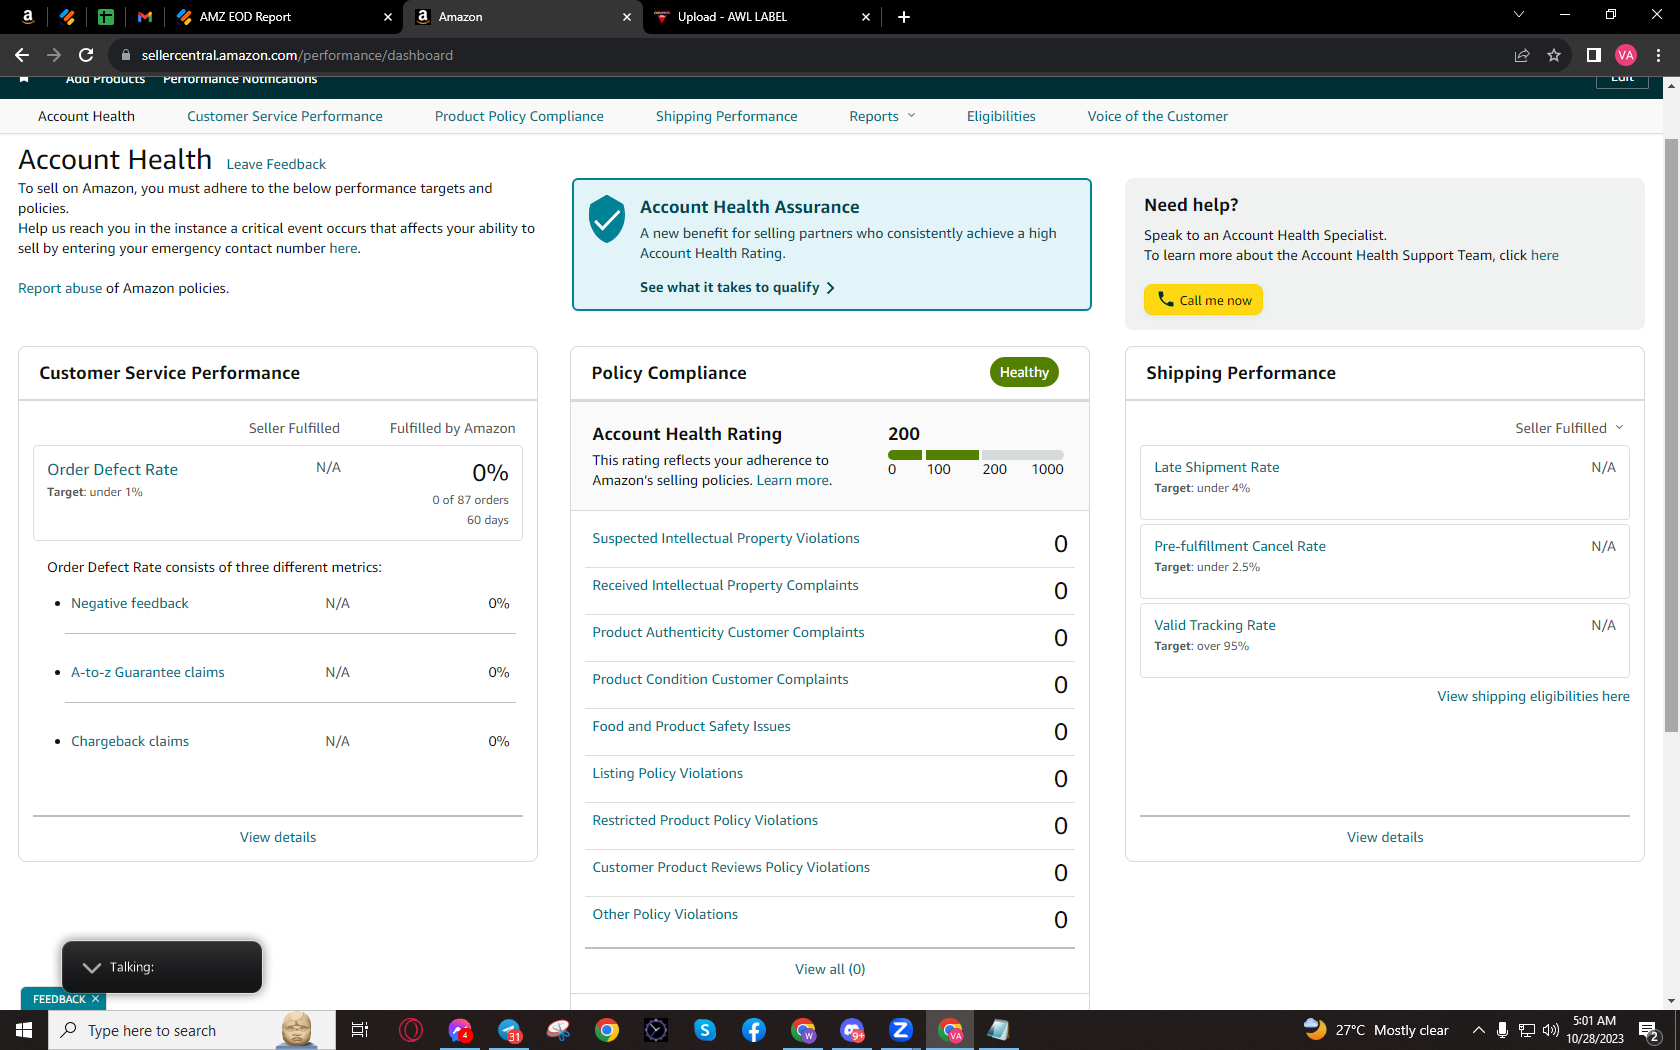Click the Account Health Rating progress bar

[x=976, y=455]
